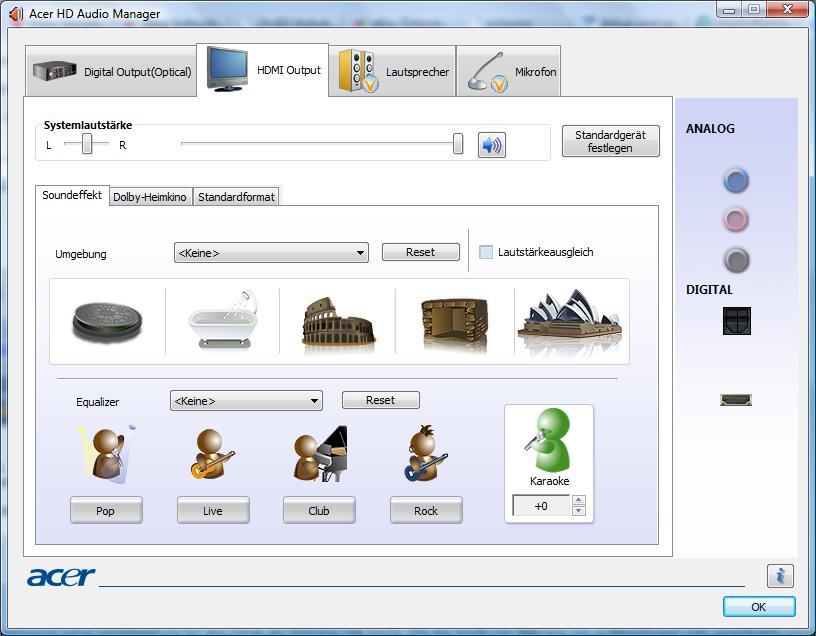Mute system volume with speaker icon
This screenshot has width=816, height=636.
[x=492, y=145]
